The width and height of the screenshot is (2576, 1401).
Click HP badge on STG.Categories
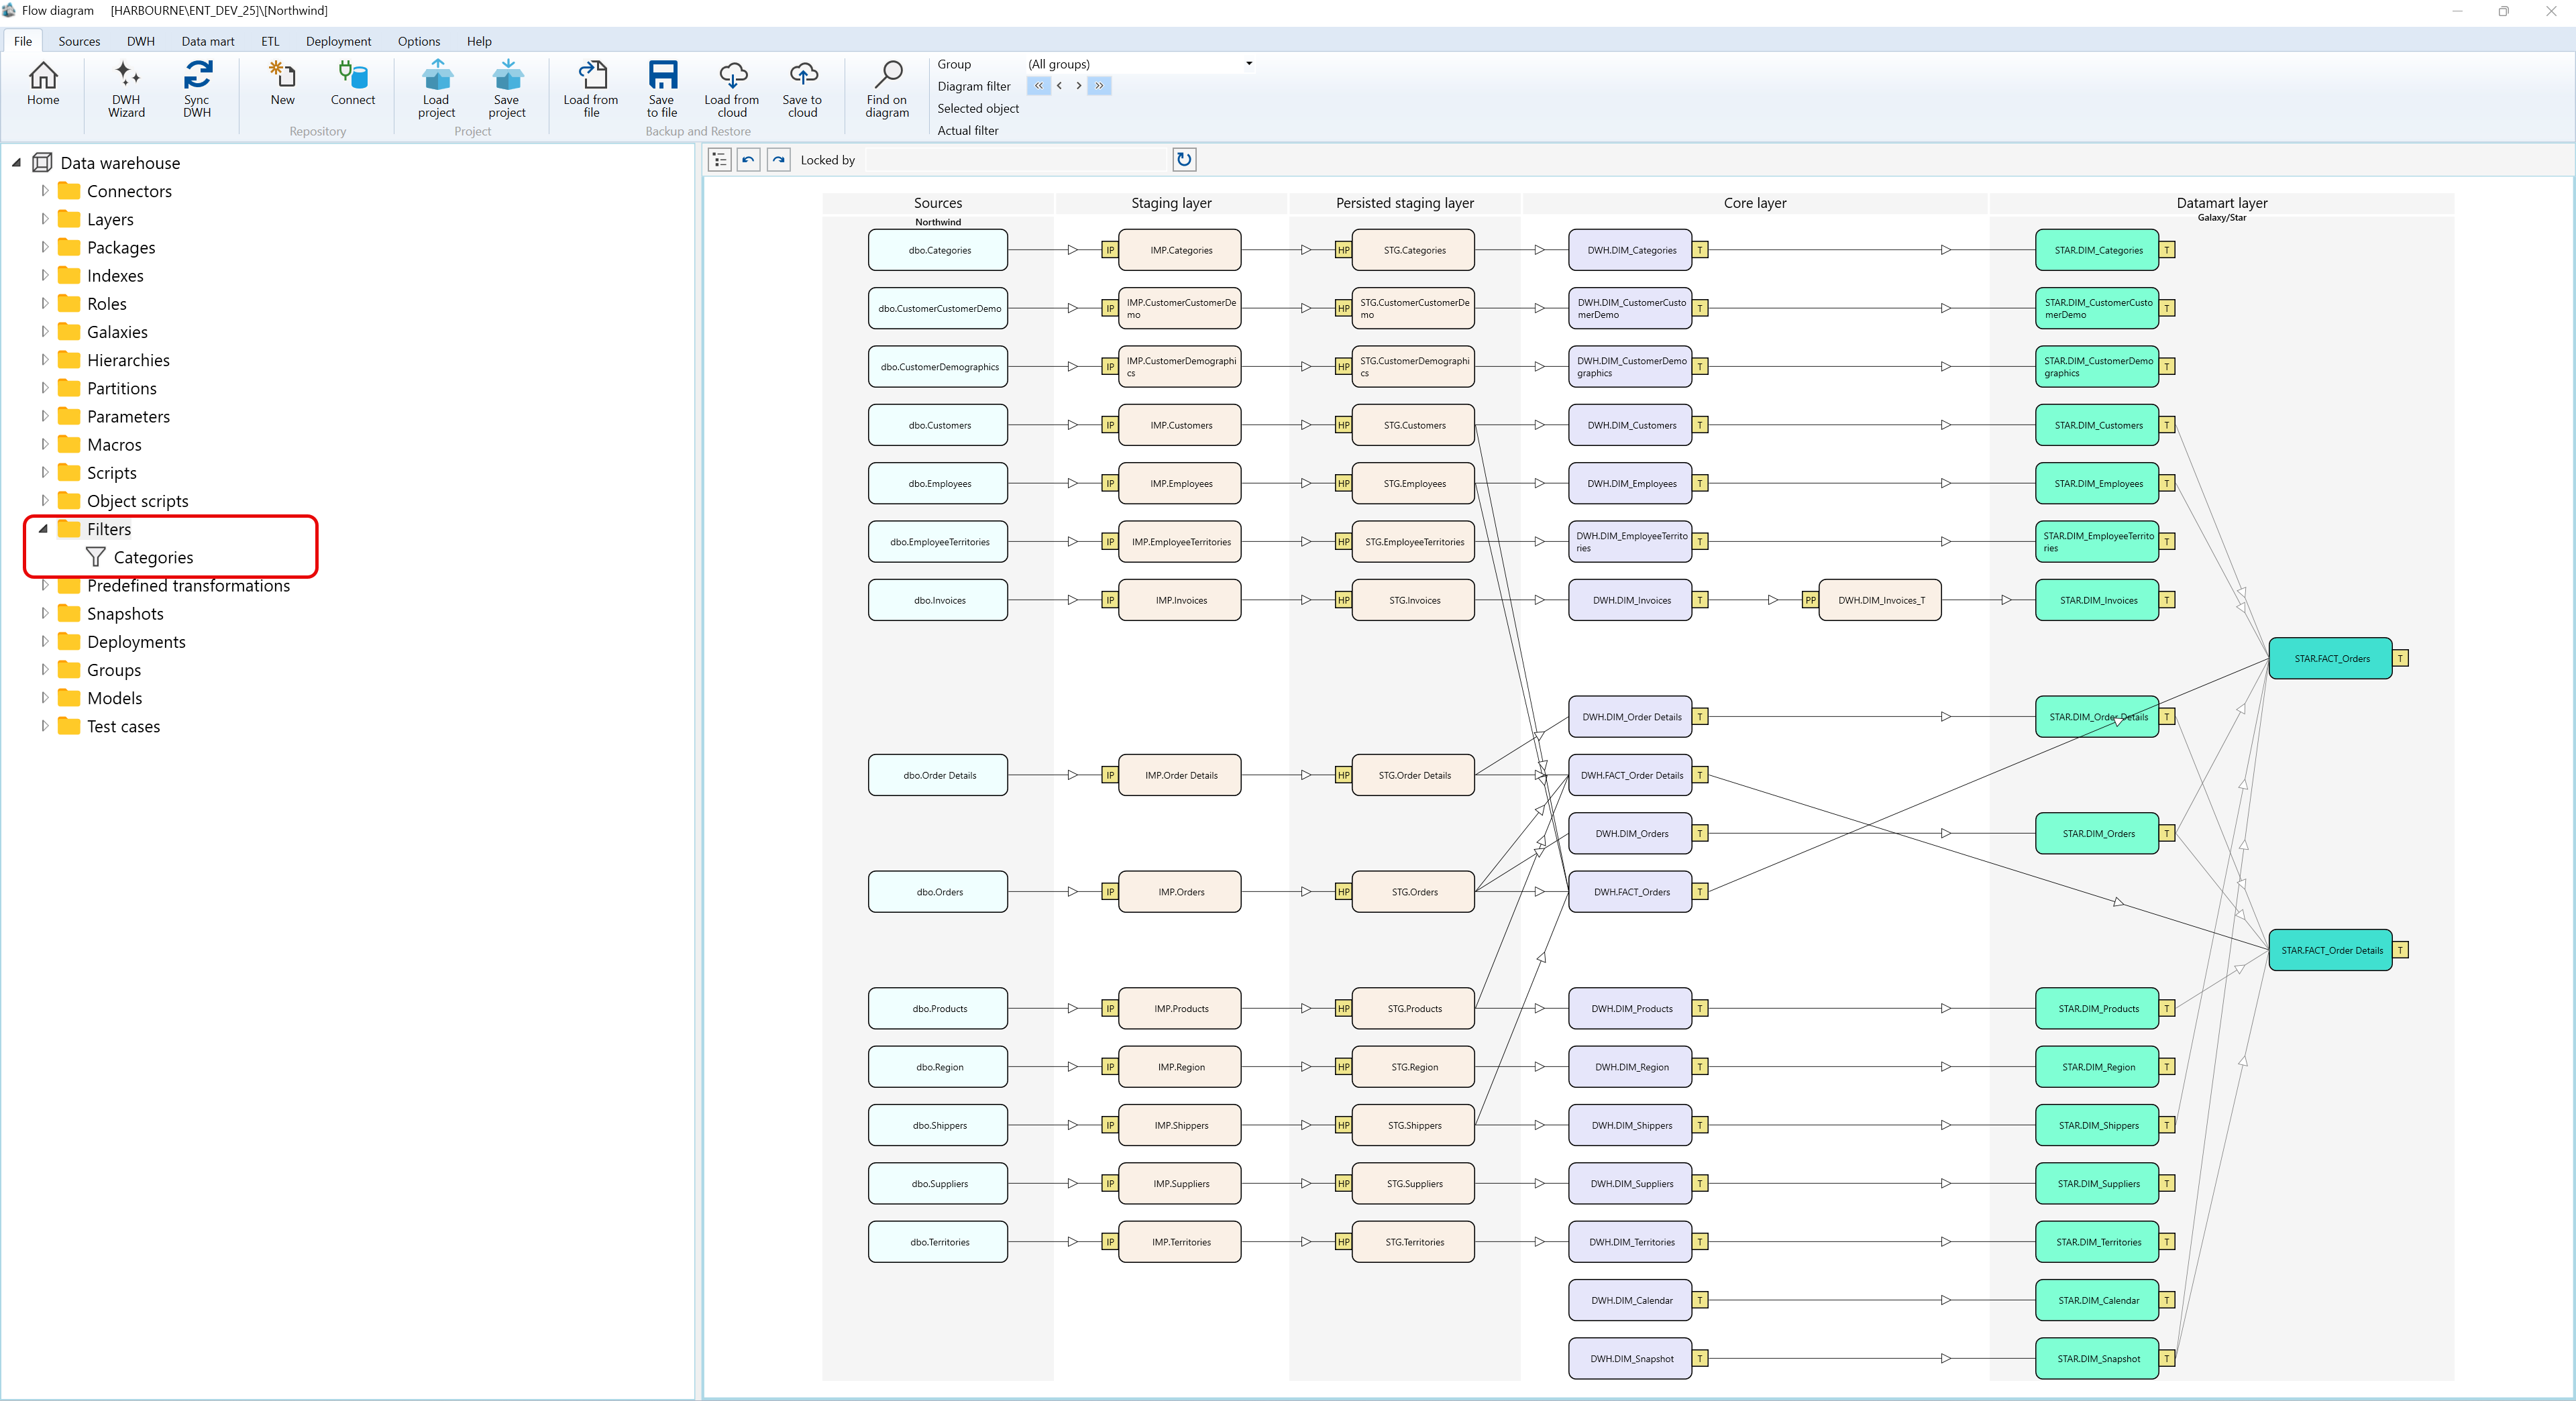point(1343,250)
